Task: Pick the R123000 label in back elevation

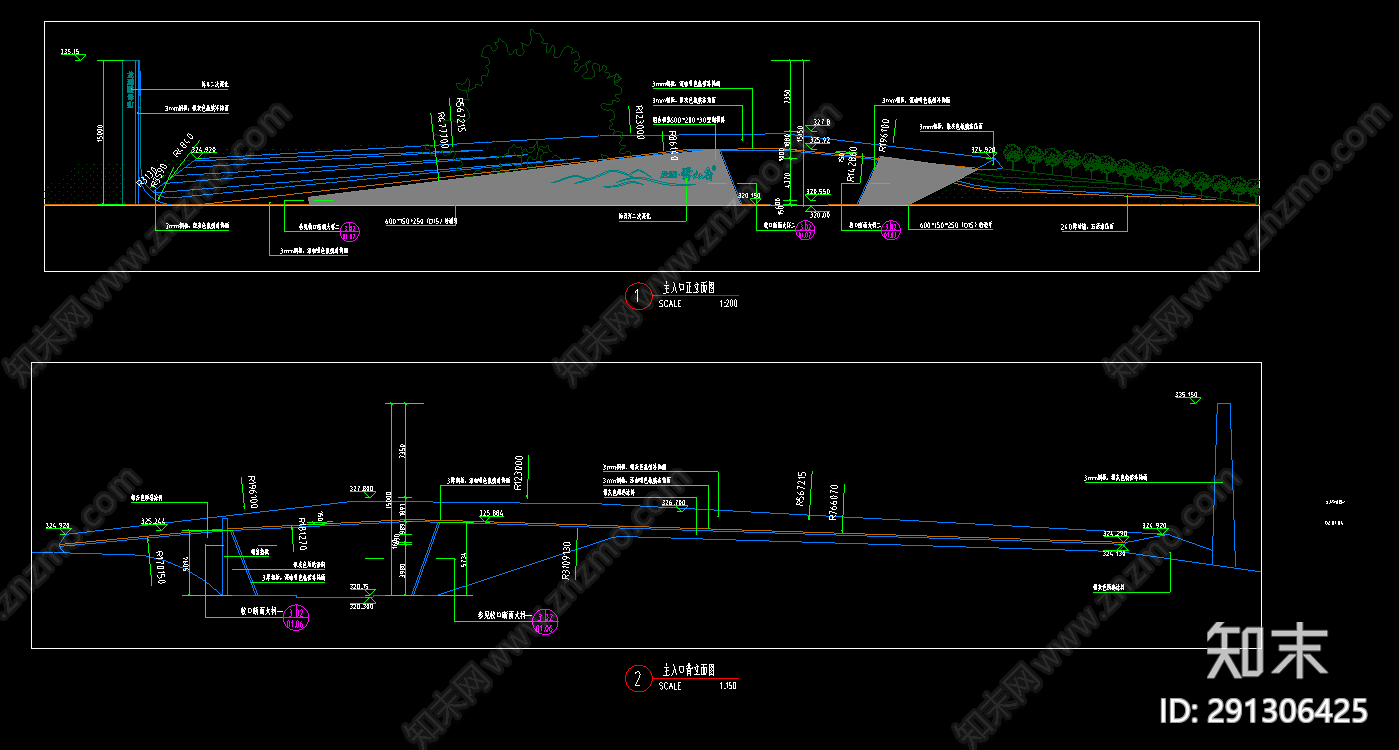Action: (x=520, y=473)
